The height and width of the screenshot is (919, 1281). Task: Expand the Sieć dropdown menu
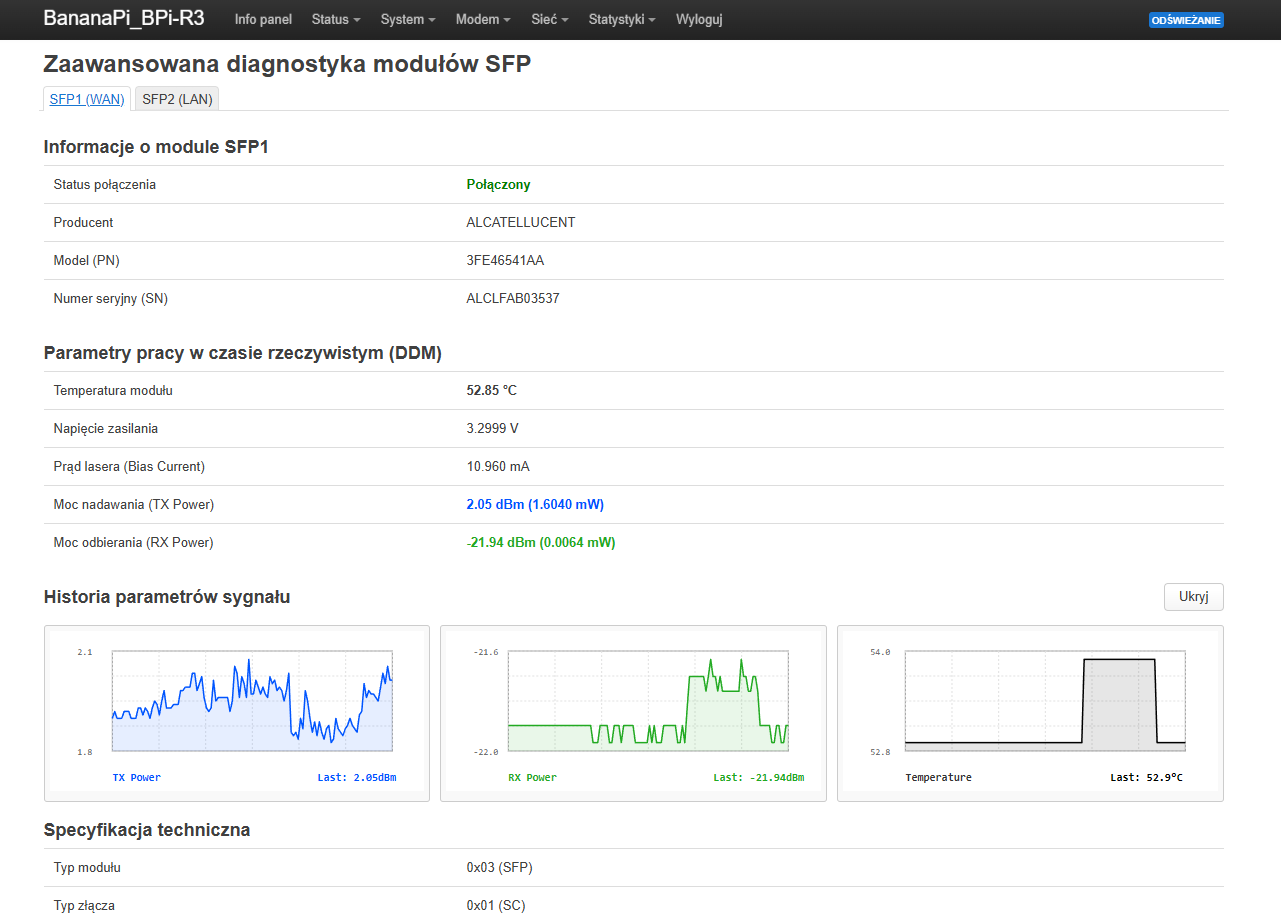(x=550, y=20)
